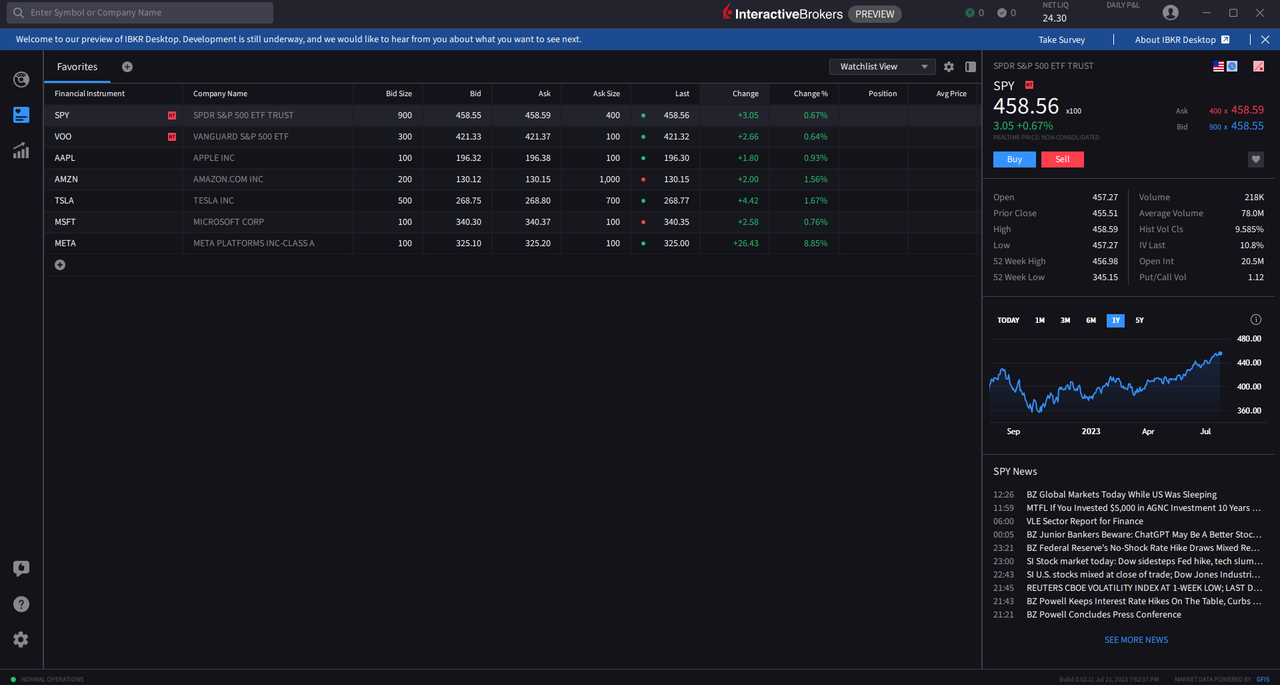The width and height of the screenshot is (1280, 685).
Task: Open the watchlist sidebar icon
Action: 21,115
